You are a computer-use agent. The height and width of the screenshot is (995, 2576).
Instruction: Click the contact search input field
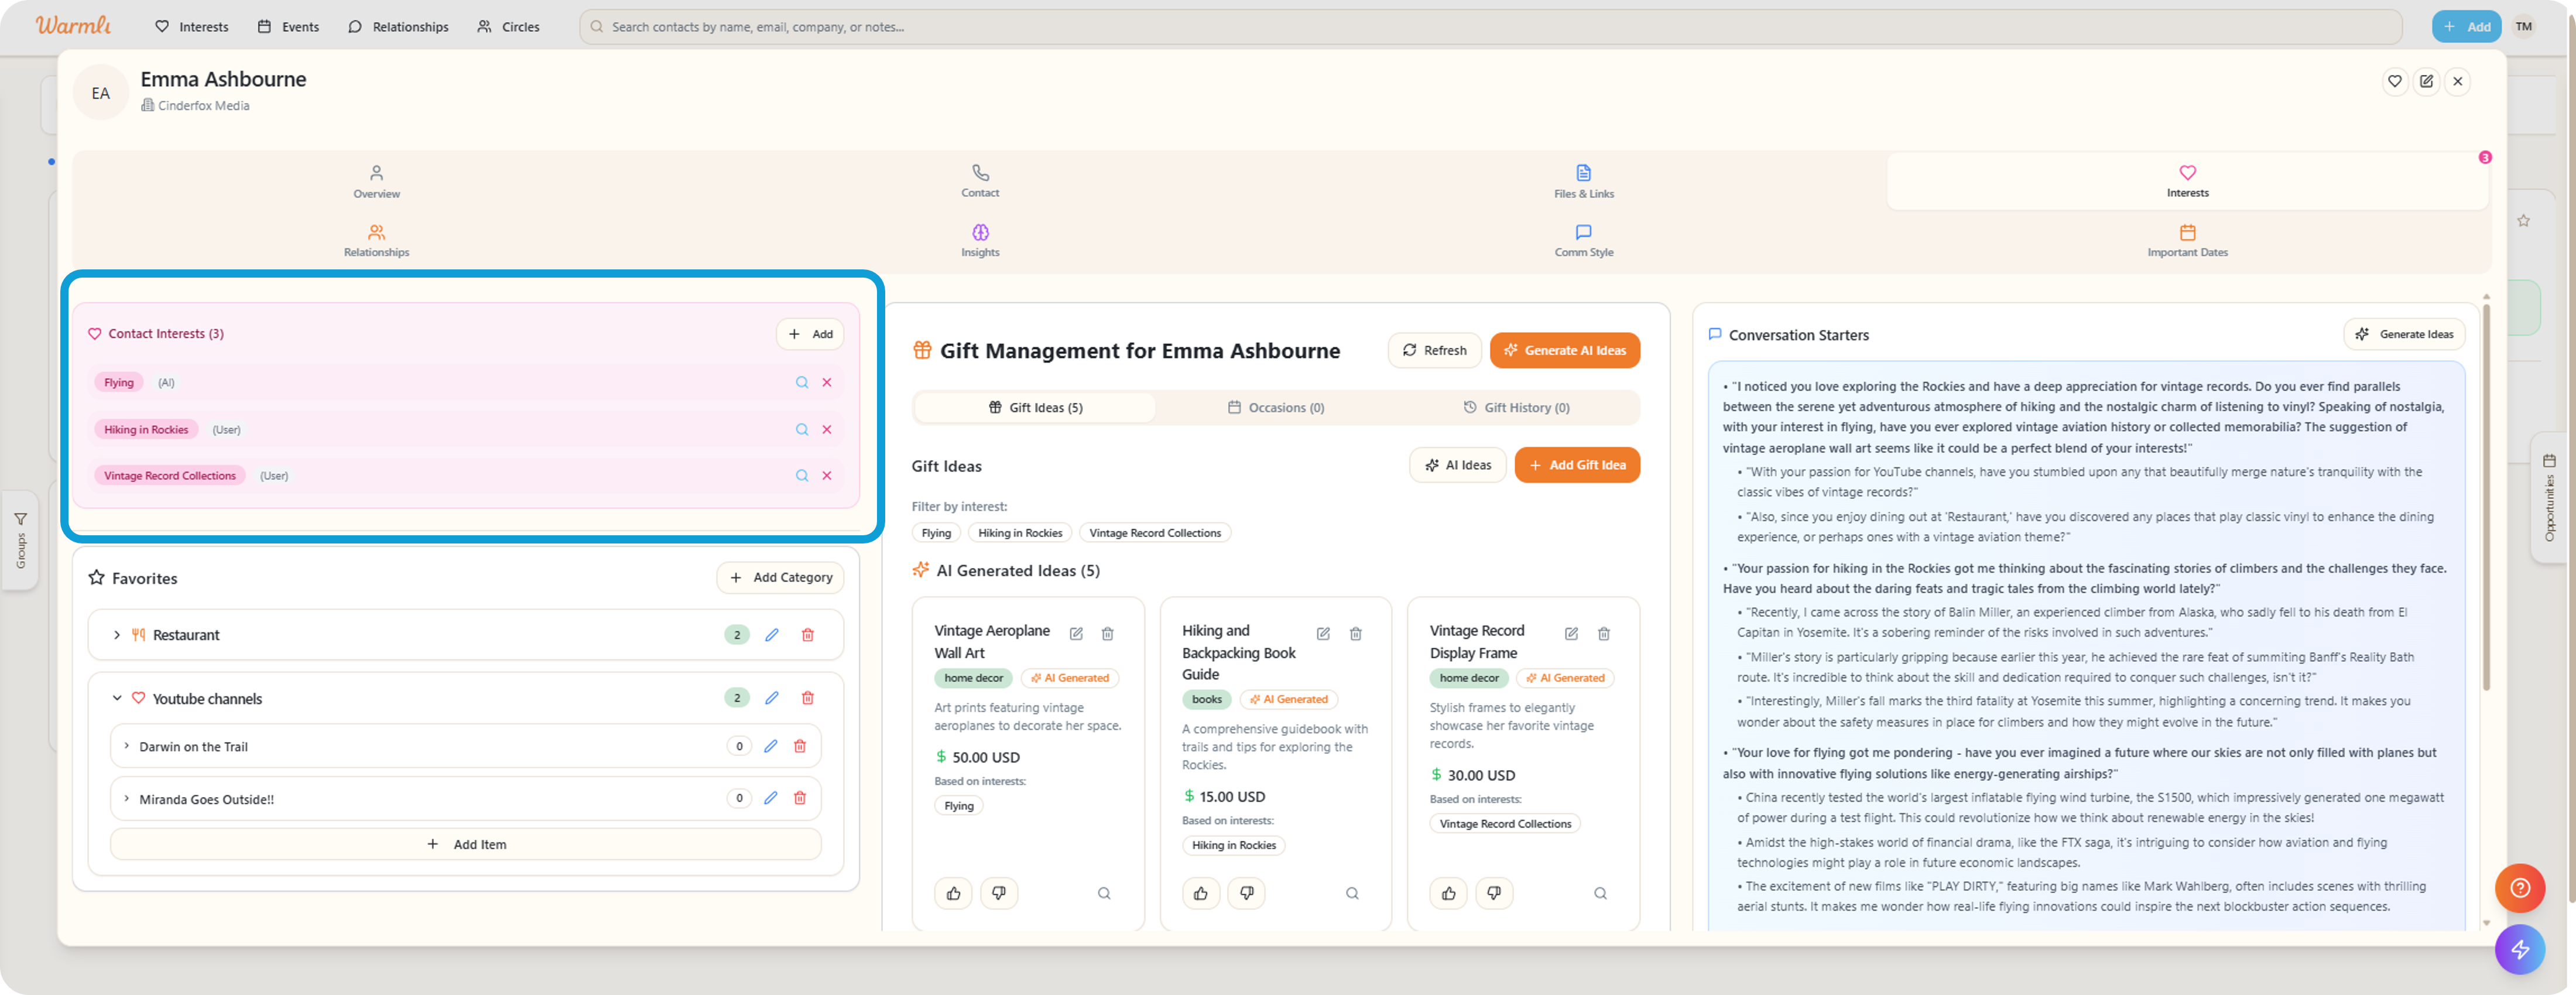pyautogui.click(x=1490, y=27)
